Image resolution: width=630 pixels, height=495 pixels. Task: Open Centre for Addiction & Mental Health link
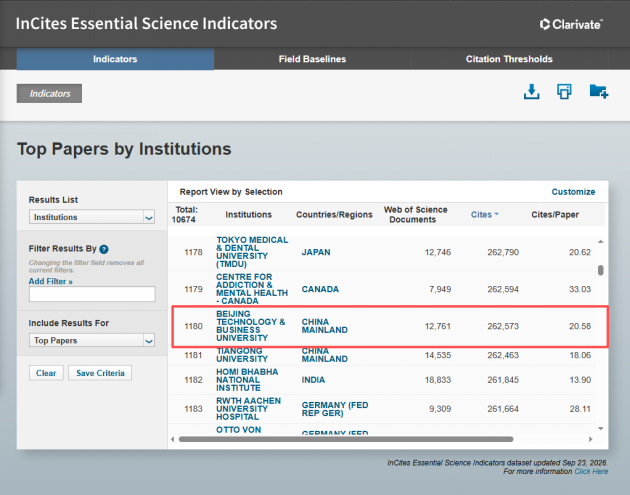click(252, 289)
